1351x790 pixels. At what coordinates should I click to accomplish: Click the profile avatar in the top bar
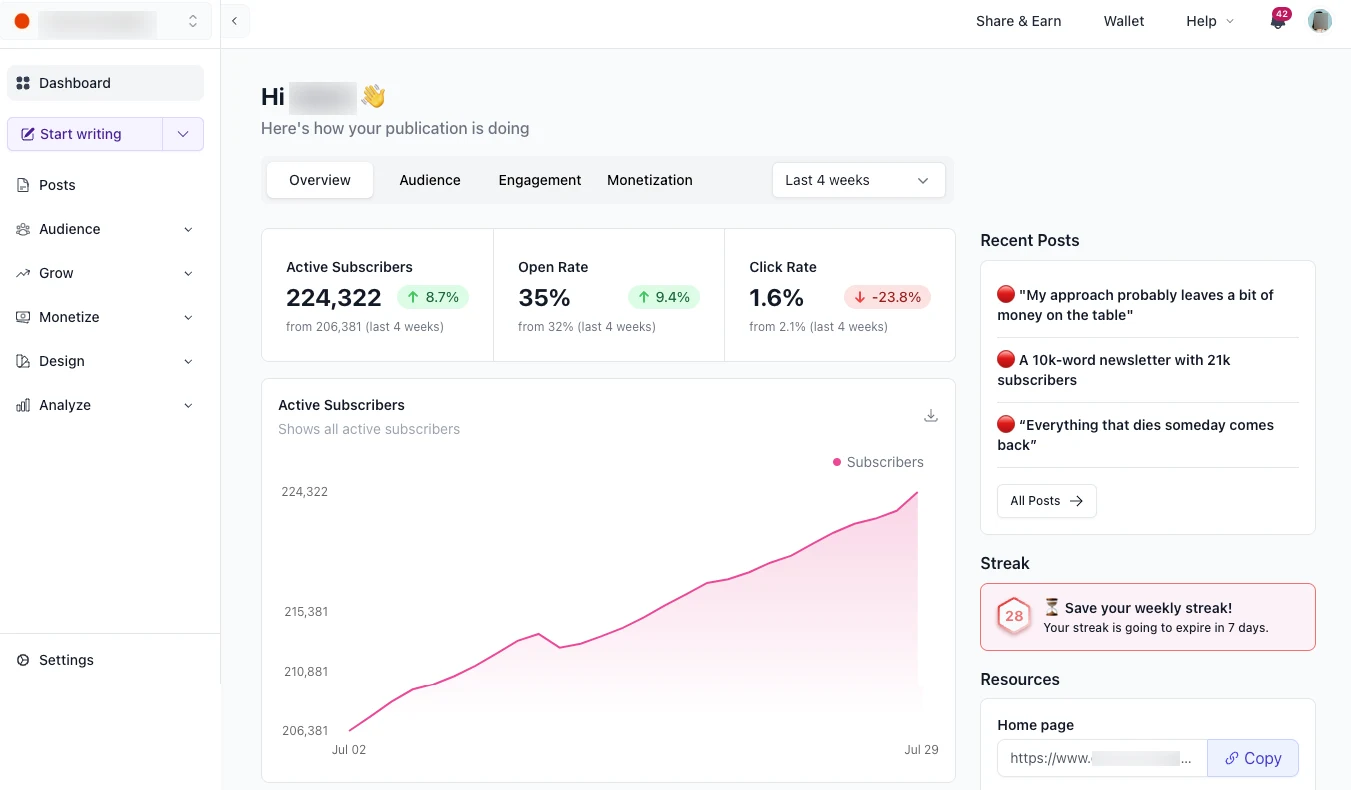point(1320,20)
